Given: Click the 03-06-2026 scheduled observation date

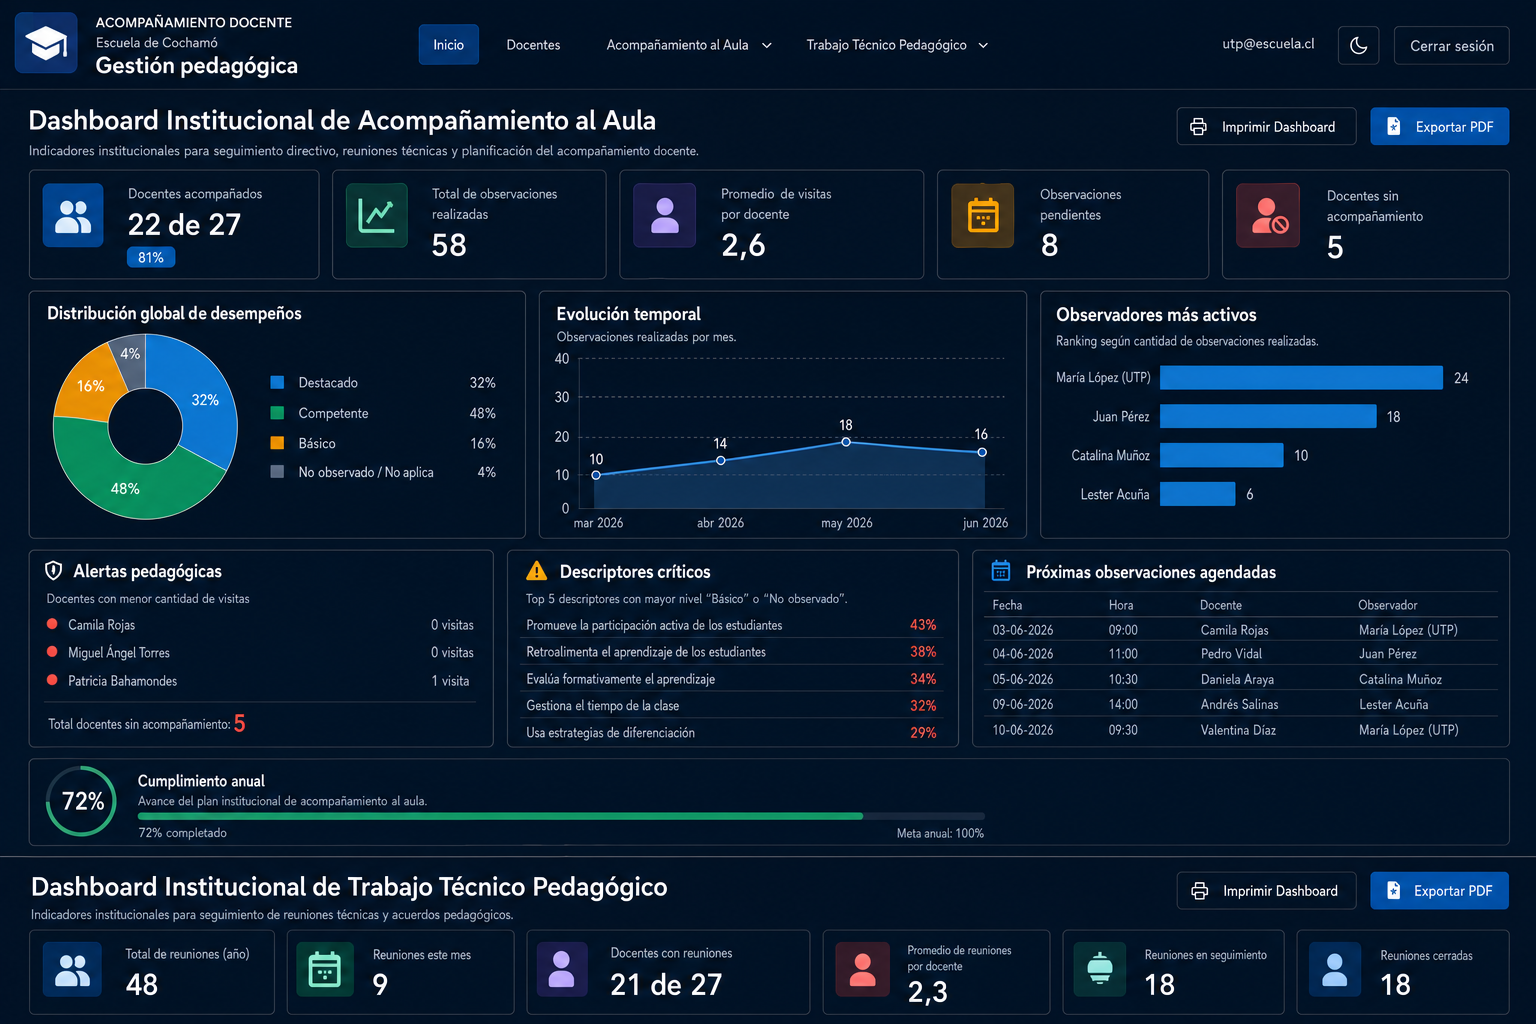Looking at the screenshot, I should [1022, 630].
